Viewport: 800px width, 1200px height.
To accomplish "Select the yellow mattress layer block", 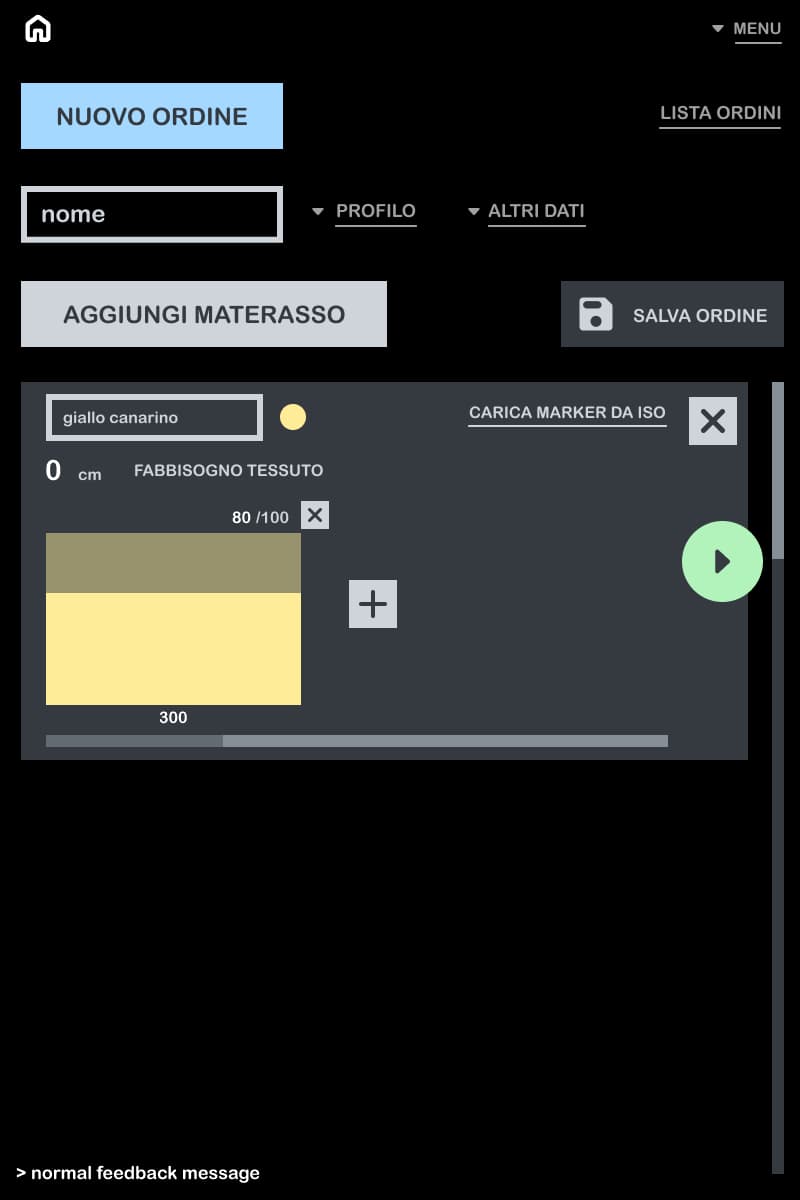I will pyautogui.click(x=173, y=649).
